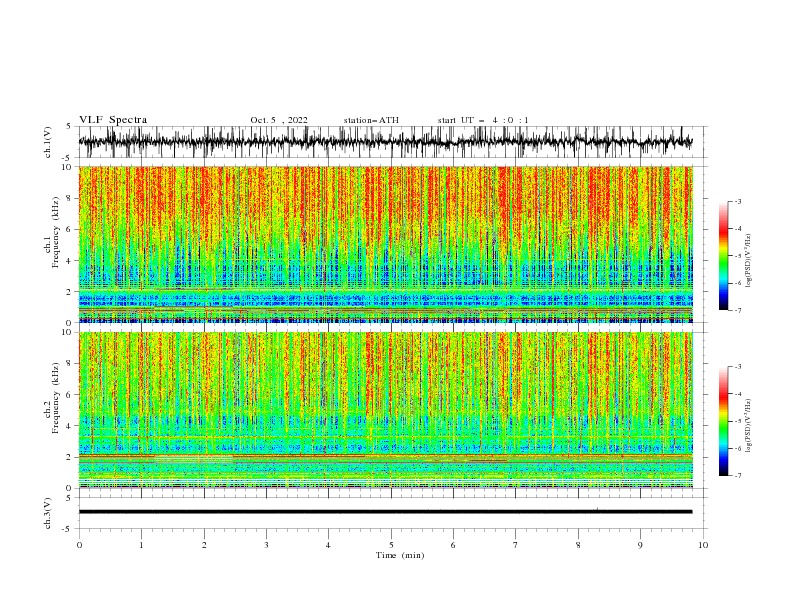Click the "4" kHz tick on ch.2 frequency axis
This screenshot has height=612, width=792.
tap(70, 426)
